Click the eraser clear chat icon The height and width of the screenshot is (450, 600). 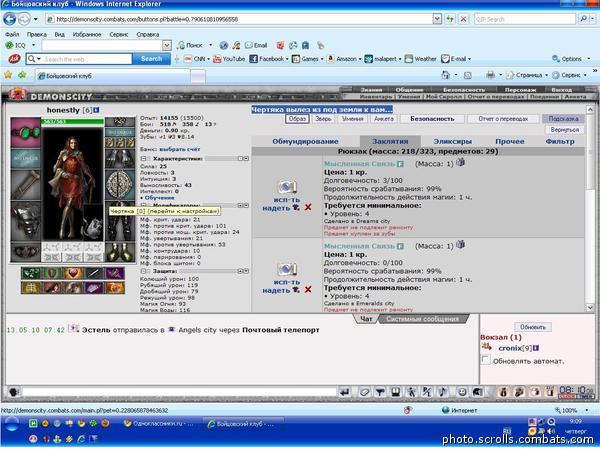click(x=364, y=392)
